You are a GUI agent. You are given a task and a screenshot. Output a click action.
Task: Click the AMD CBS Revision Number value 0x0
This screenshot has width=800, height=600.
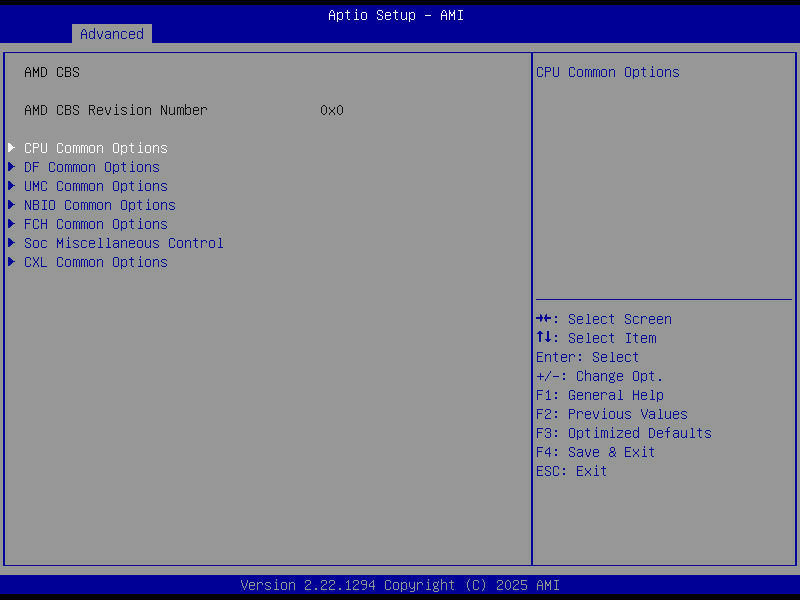331,109
